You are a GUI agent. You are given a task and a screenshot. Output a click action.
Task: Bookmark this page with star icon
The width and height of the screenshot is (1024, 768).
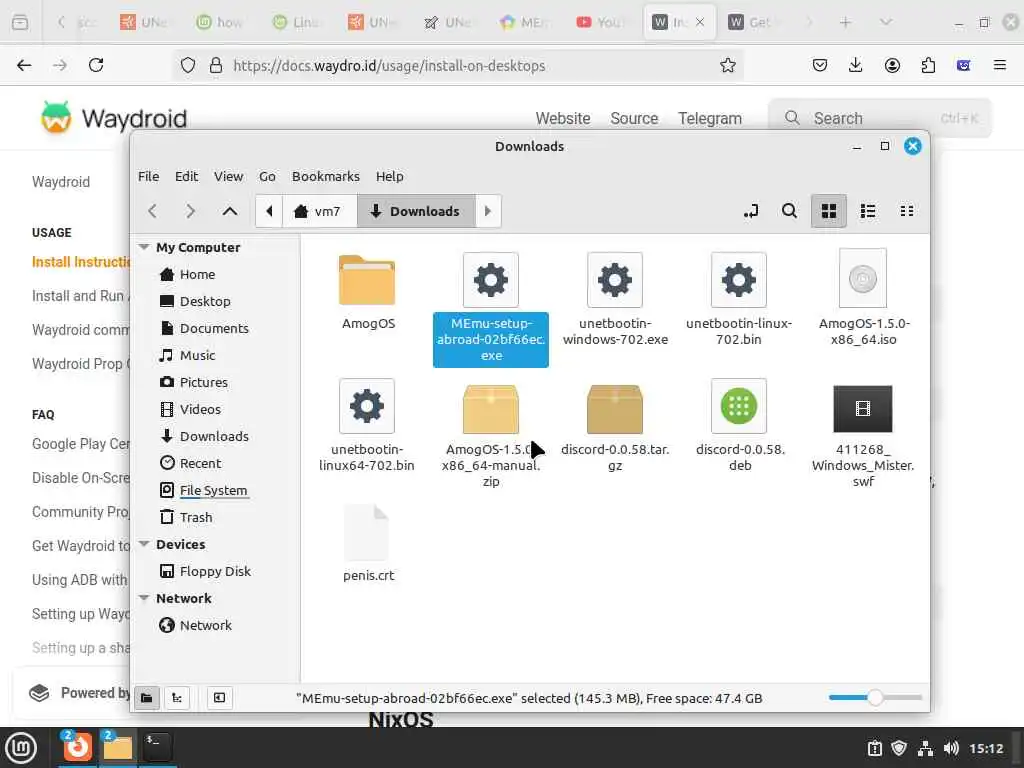(x=728, y=65)
